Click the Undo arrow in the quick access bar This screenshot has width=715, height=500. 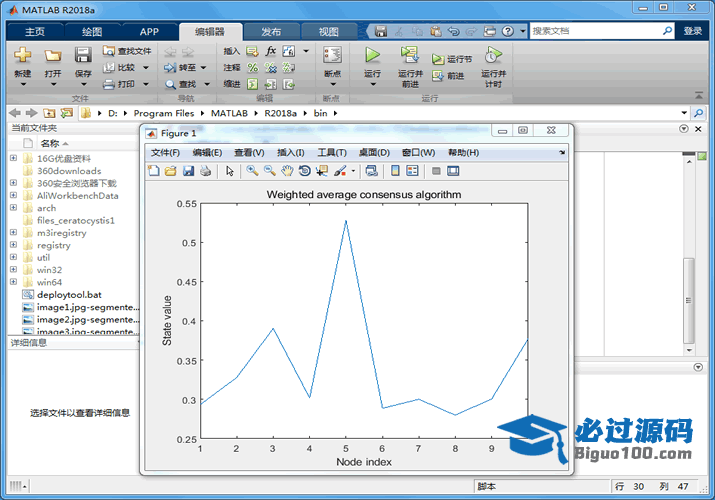[x=453, y=31]
